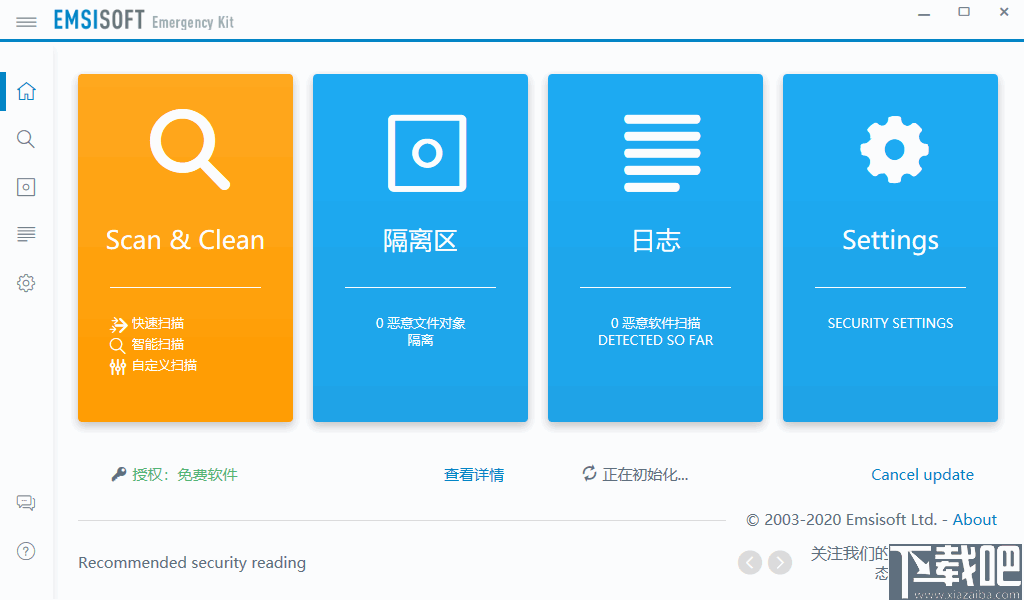Open 查看详情 details link
Image resolution: width=1024 pixels, height=600 pixels.
(x=473, y=474)
